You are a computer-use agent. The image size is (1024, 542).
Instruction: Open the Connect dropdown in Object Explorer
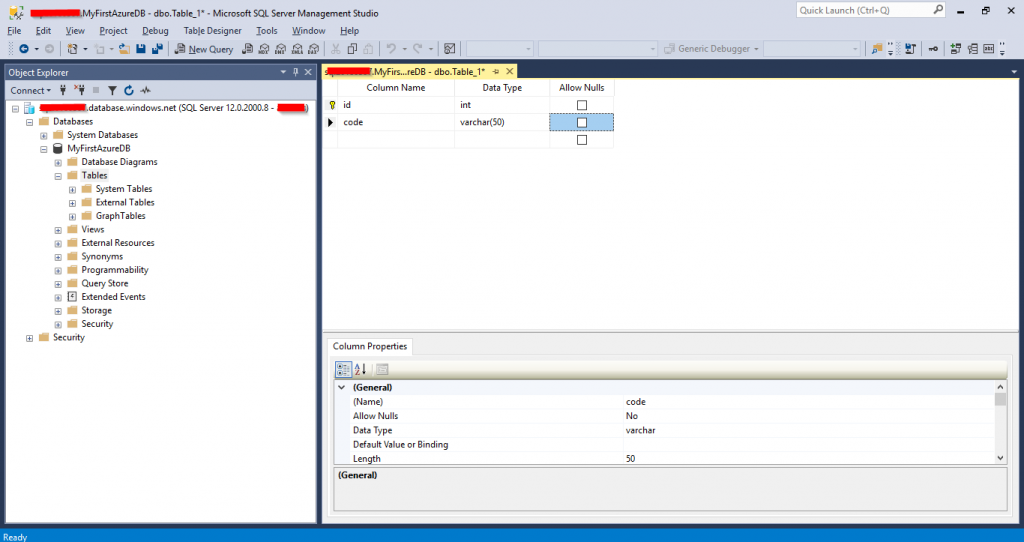pyautogui.click(x=30, y=90)
